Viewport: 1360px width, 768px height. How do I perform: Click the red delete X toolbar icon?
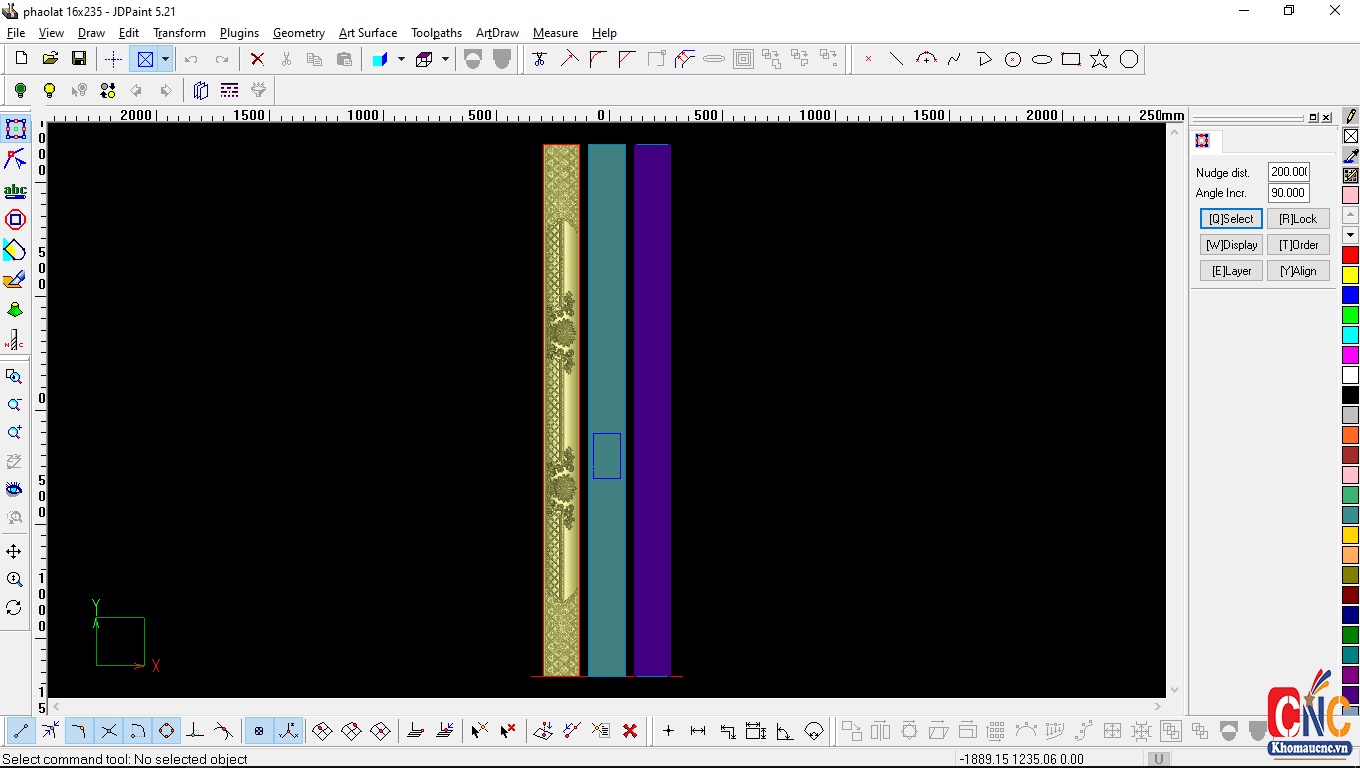(x=257, y=59)
